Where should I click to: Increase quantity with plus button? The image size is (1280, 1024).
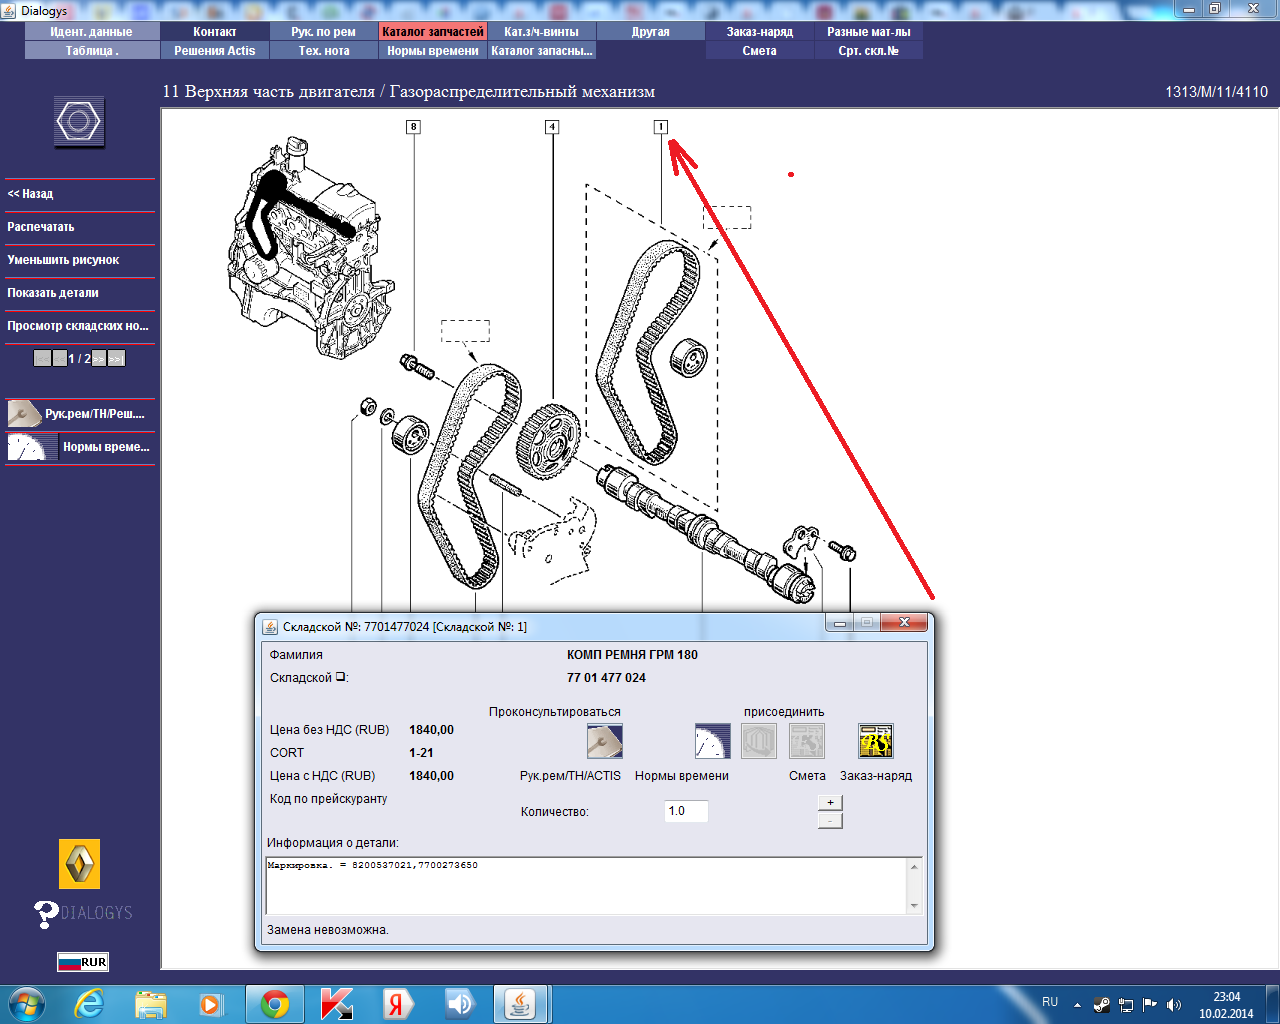click(x=830, y=803)
